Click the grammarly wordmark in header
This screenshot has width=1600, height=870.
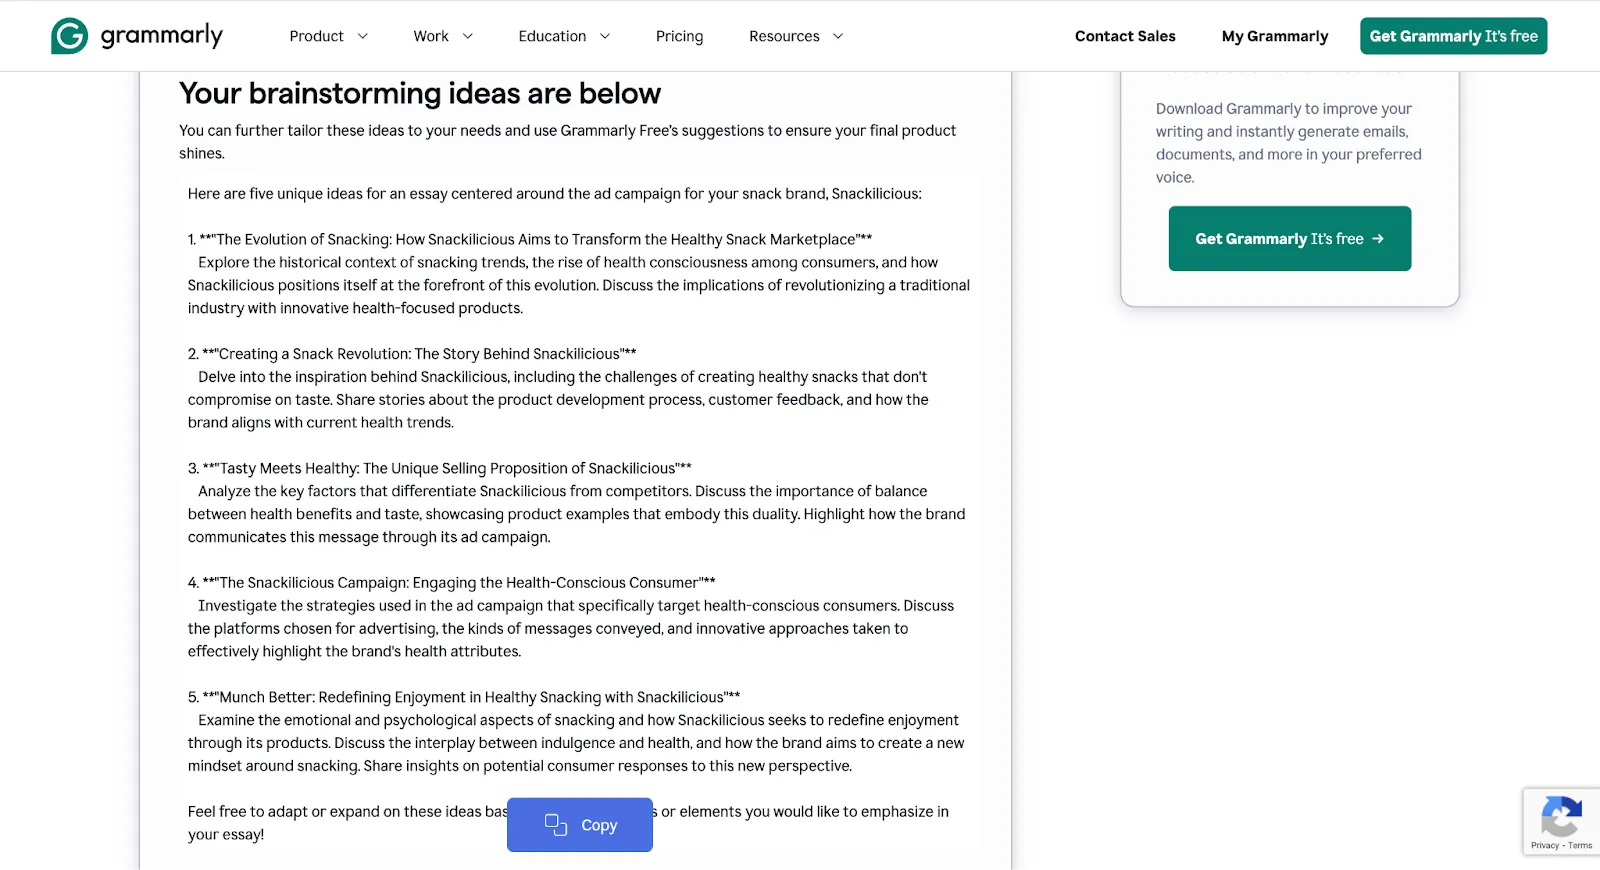coord(162,36)
